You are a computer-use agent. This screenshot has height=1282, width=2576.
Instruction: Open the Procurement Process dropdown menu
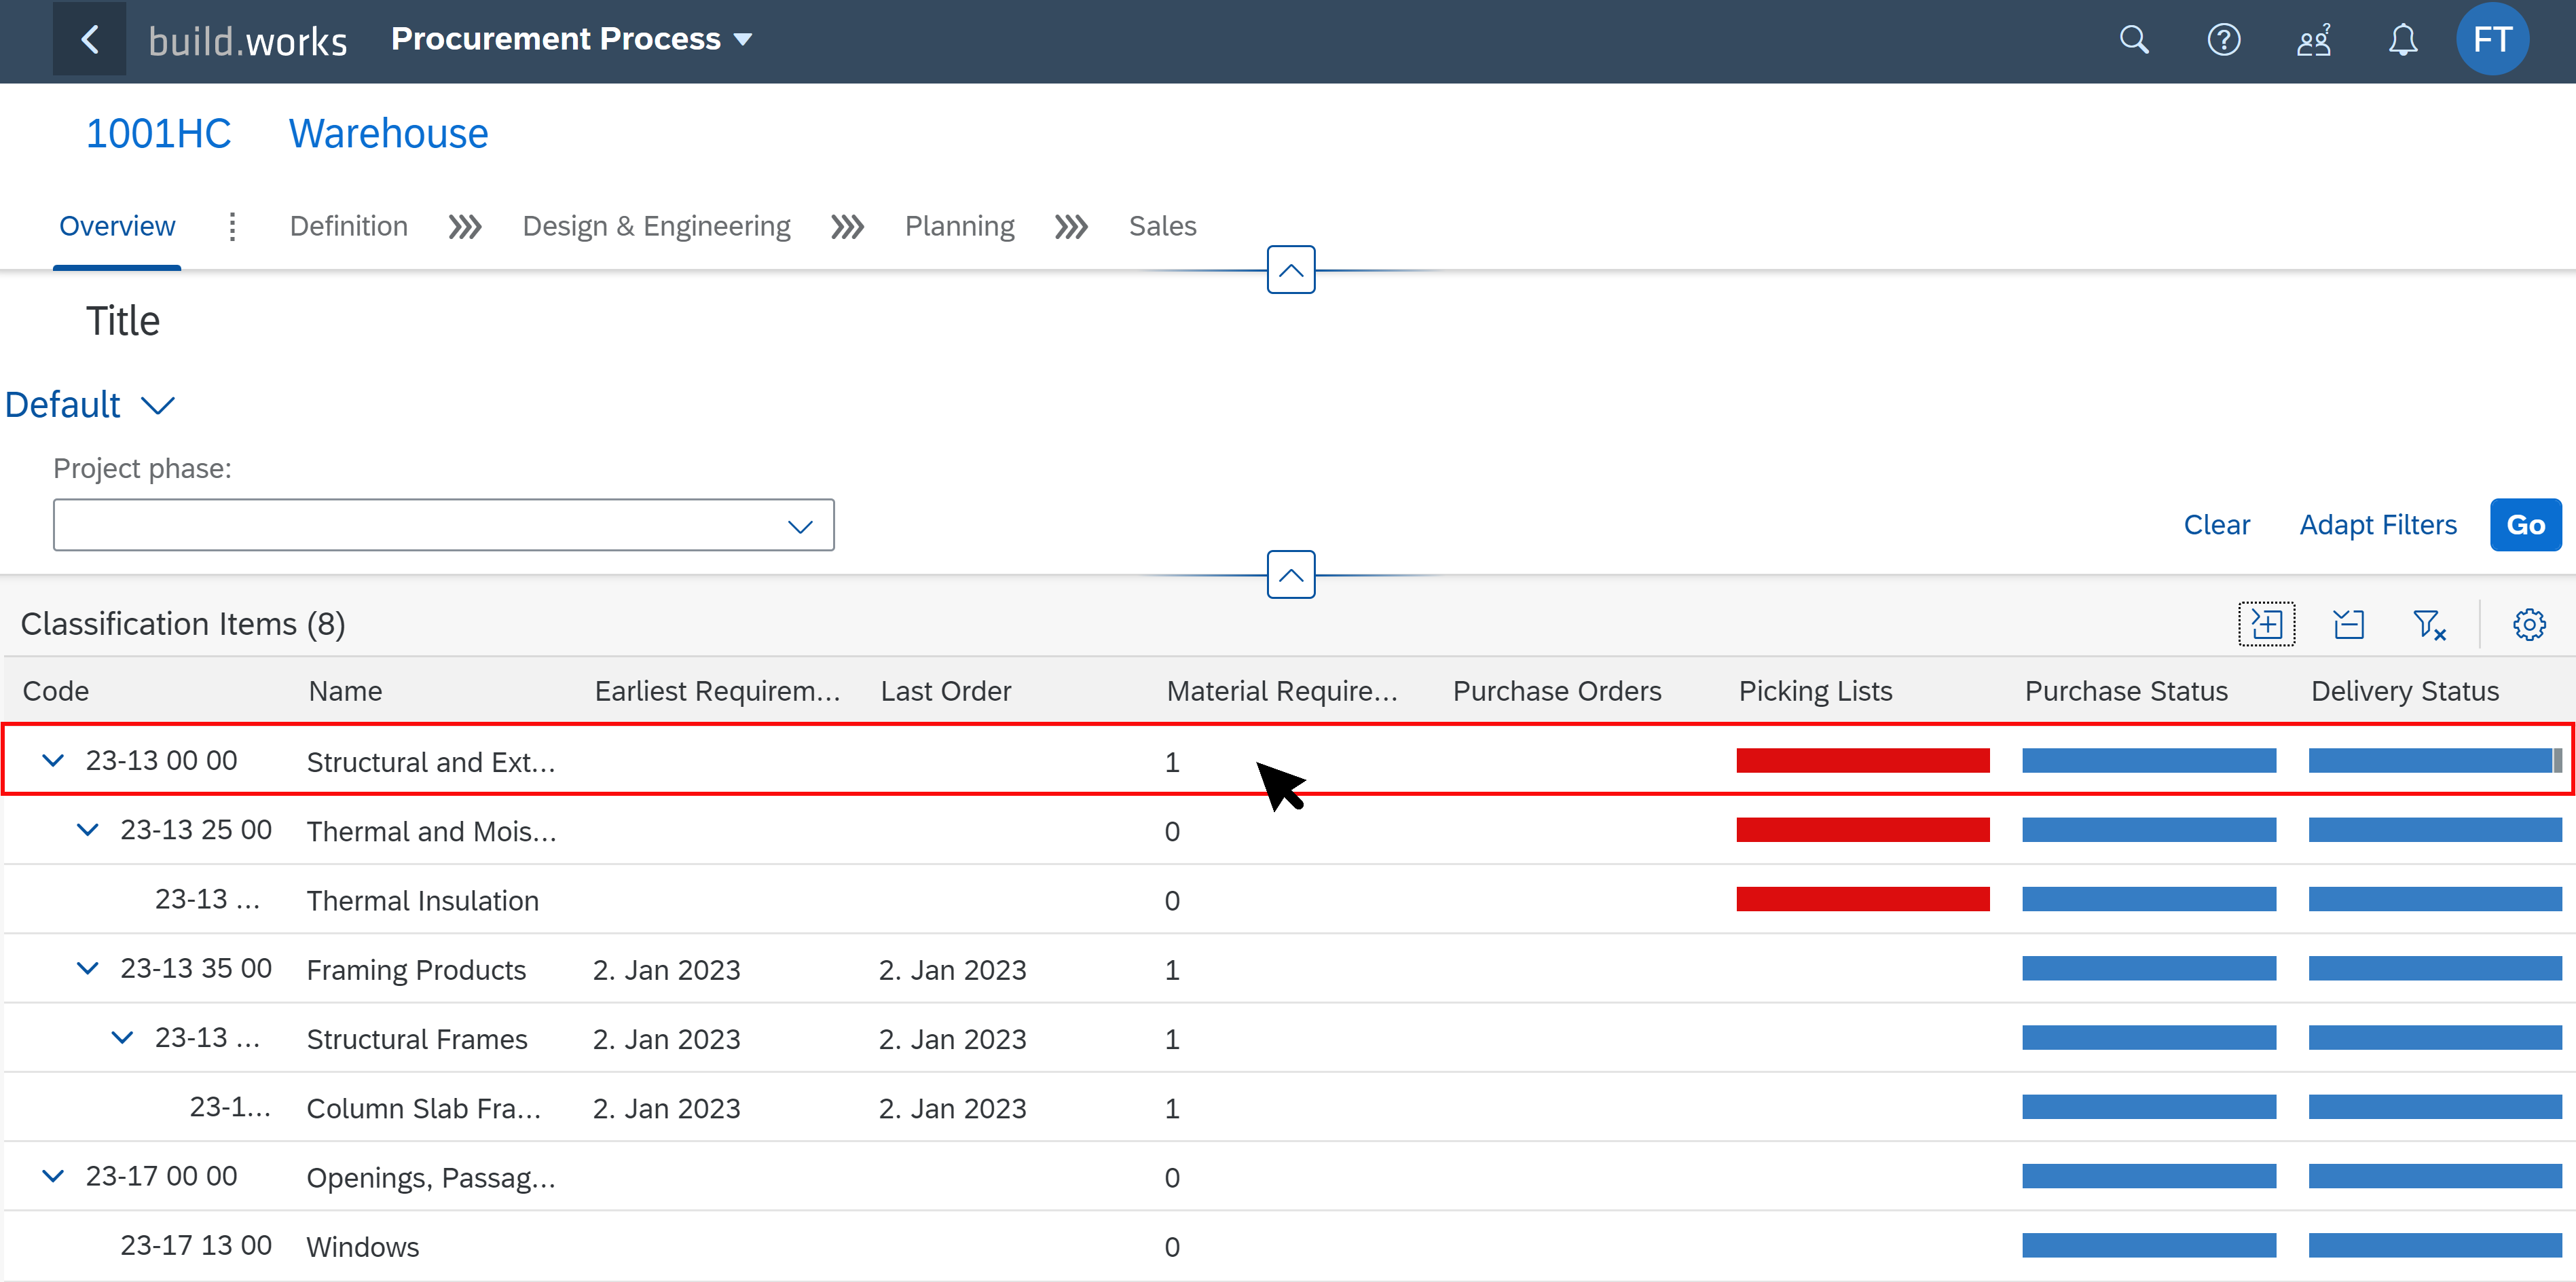click(571, 39)
